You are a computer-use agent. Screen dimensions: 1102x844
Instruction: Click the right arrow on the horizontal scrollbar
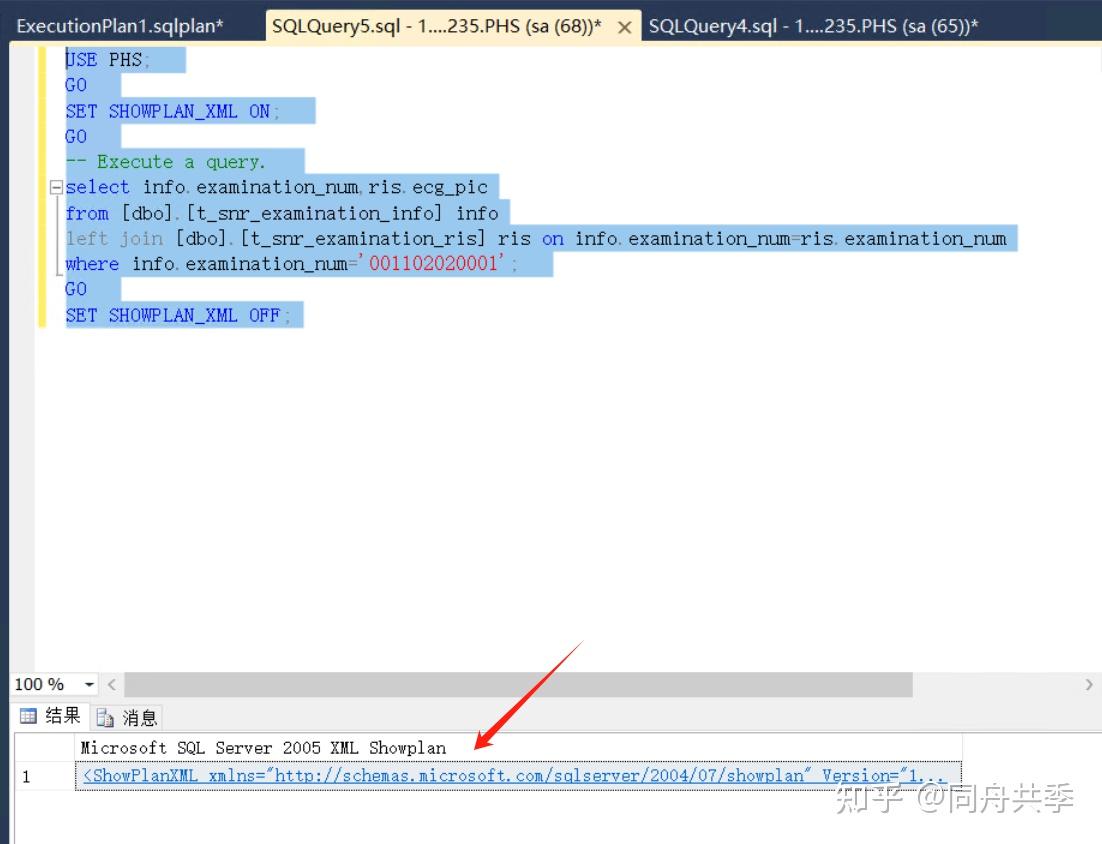coord(1089,685)
